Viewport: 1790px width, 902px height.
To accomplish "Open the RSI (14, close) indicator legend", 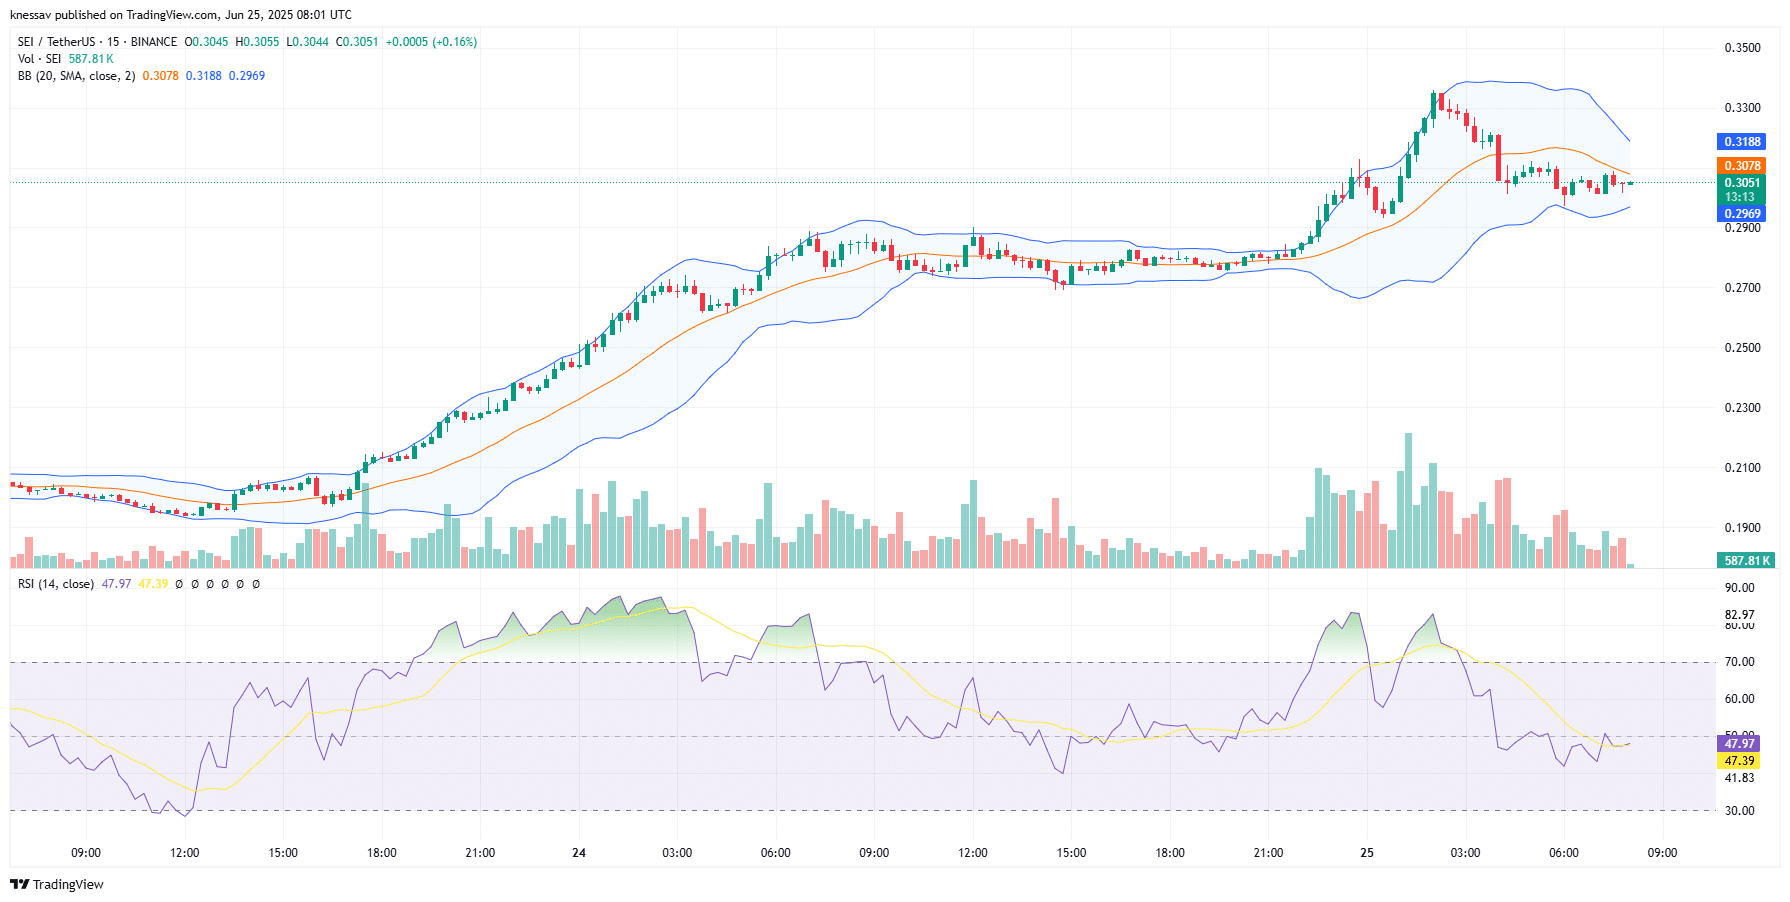I will [x=56, y=584].
